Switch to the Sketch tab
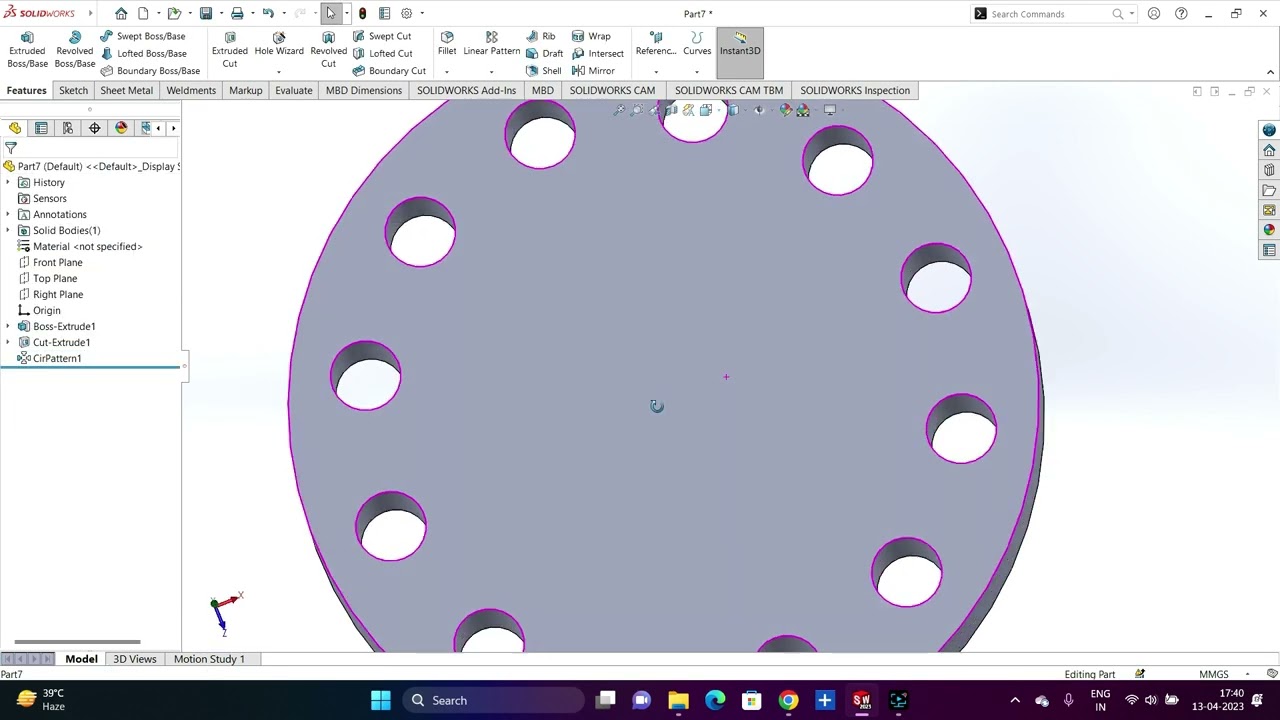Screen dimensions: 1280x720 click(x=73, y=90)
